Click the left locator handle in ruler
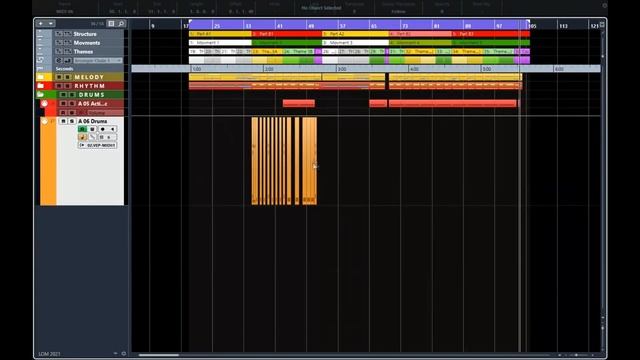 tap(190, 22)
